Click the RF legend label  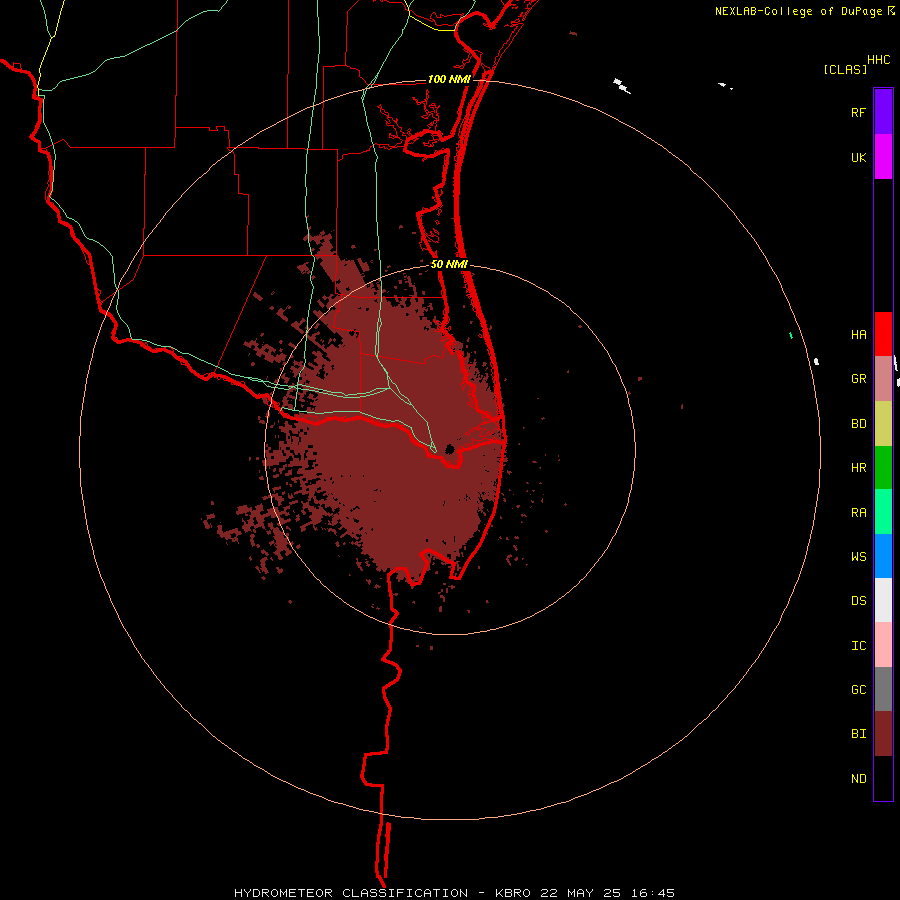(x=858, y=113)
